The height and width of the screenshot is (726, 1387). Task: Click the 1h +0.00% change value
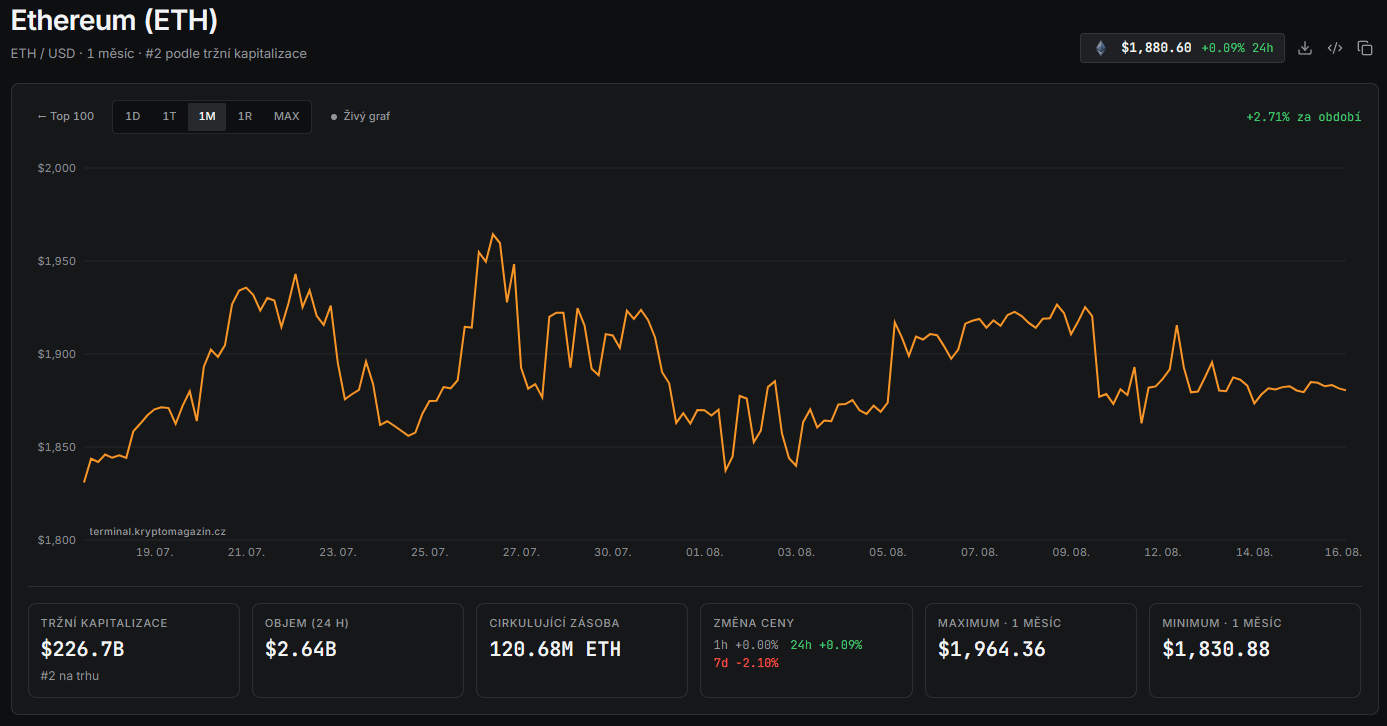[x=746, y=645]
